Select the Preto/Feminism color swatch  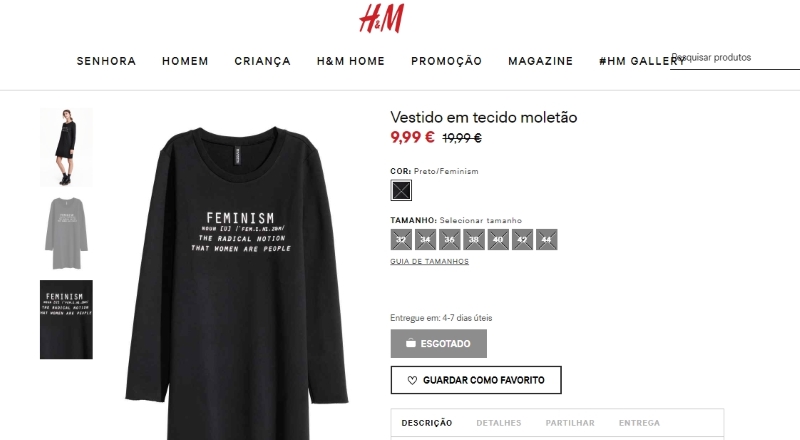point(401,190)
